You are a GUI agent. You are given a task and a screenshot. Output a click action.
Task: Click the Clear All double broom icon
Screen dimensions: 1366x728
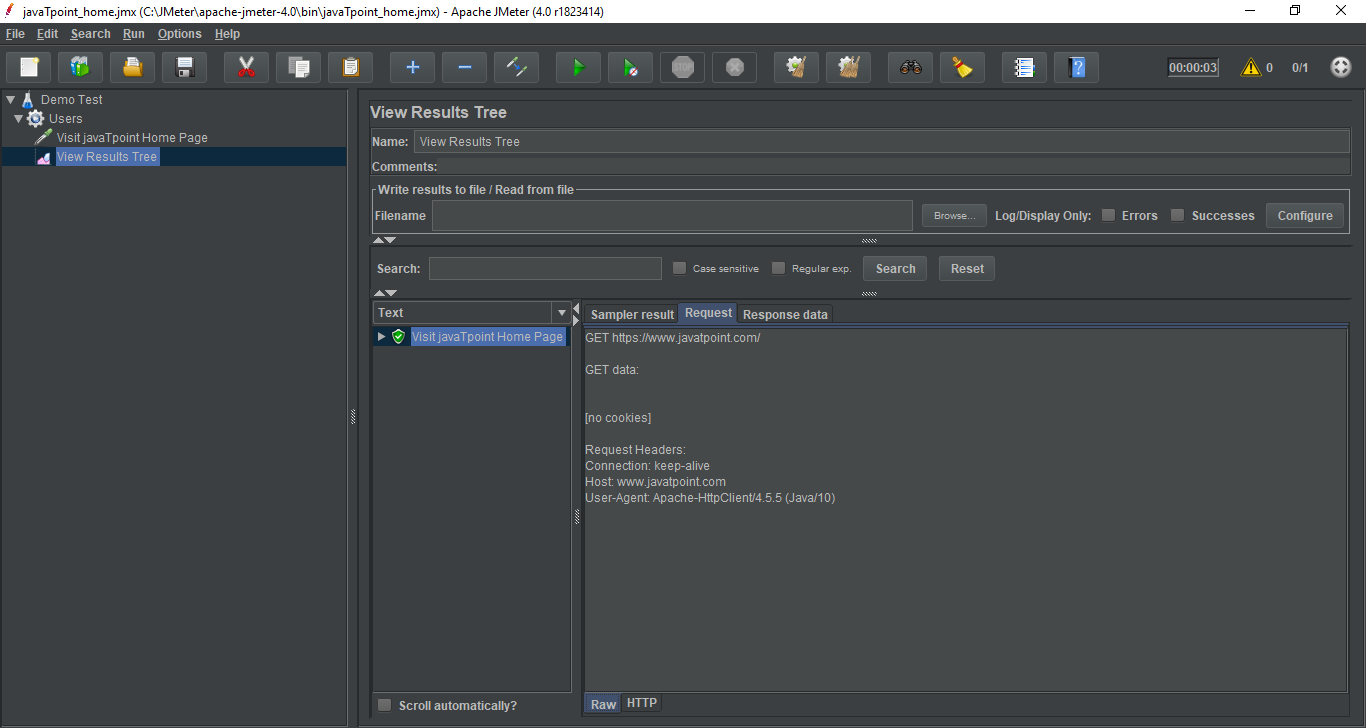(848, 67)
